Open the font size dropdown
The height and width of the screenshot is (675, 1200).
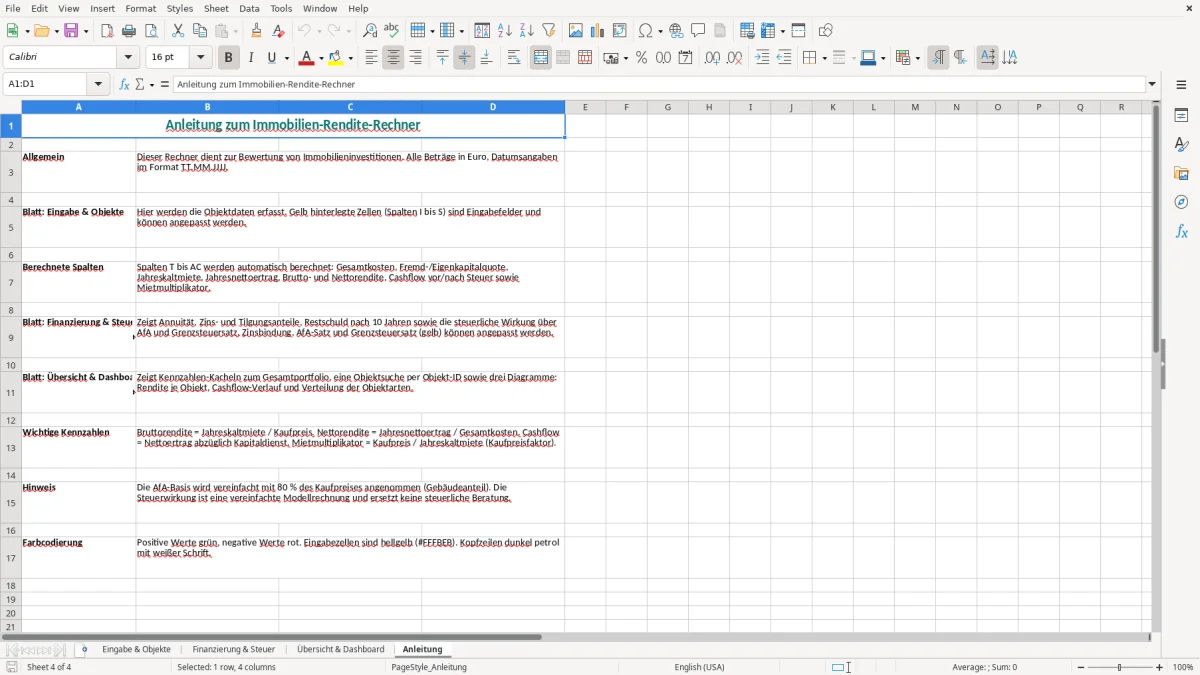(x=201, y=58)
